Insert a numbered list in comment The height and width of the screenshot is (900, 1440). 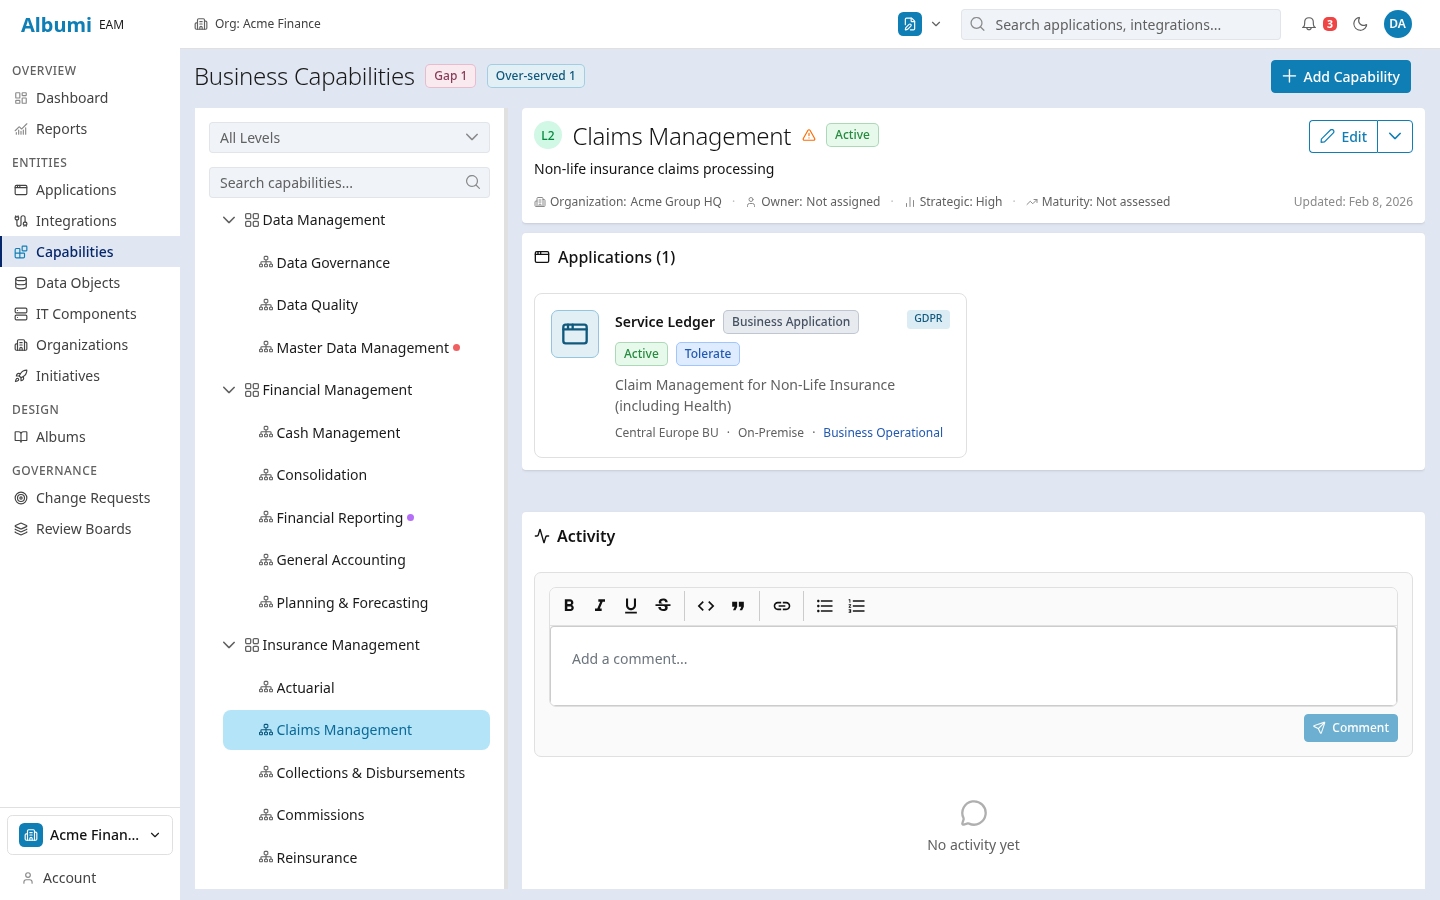click(857, 606)
